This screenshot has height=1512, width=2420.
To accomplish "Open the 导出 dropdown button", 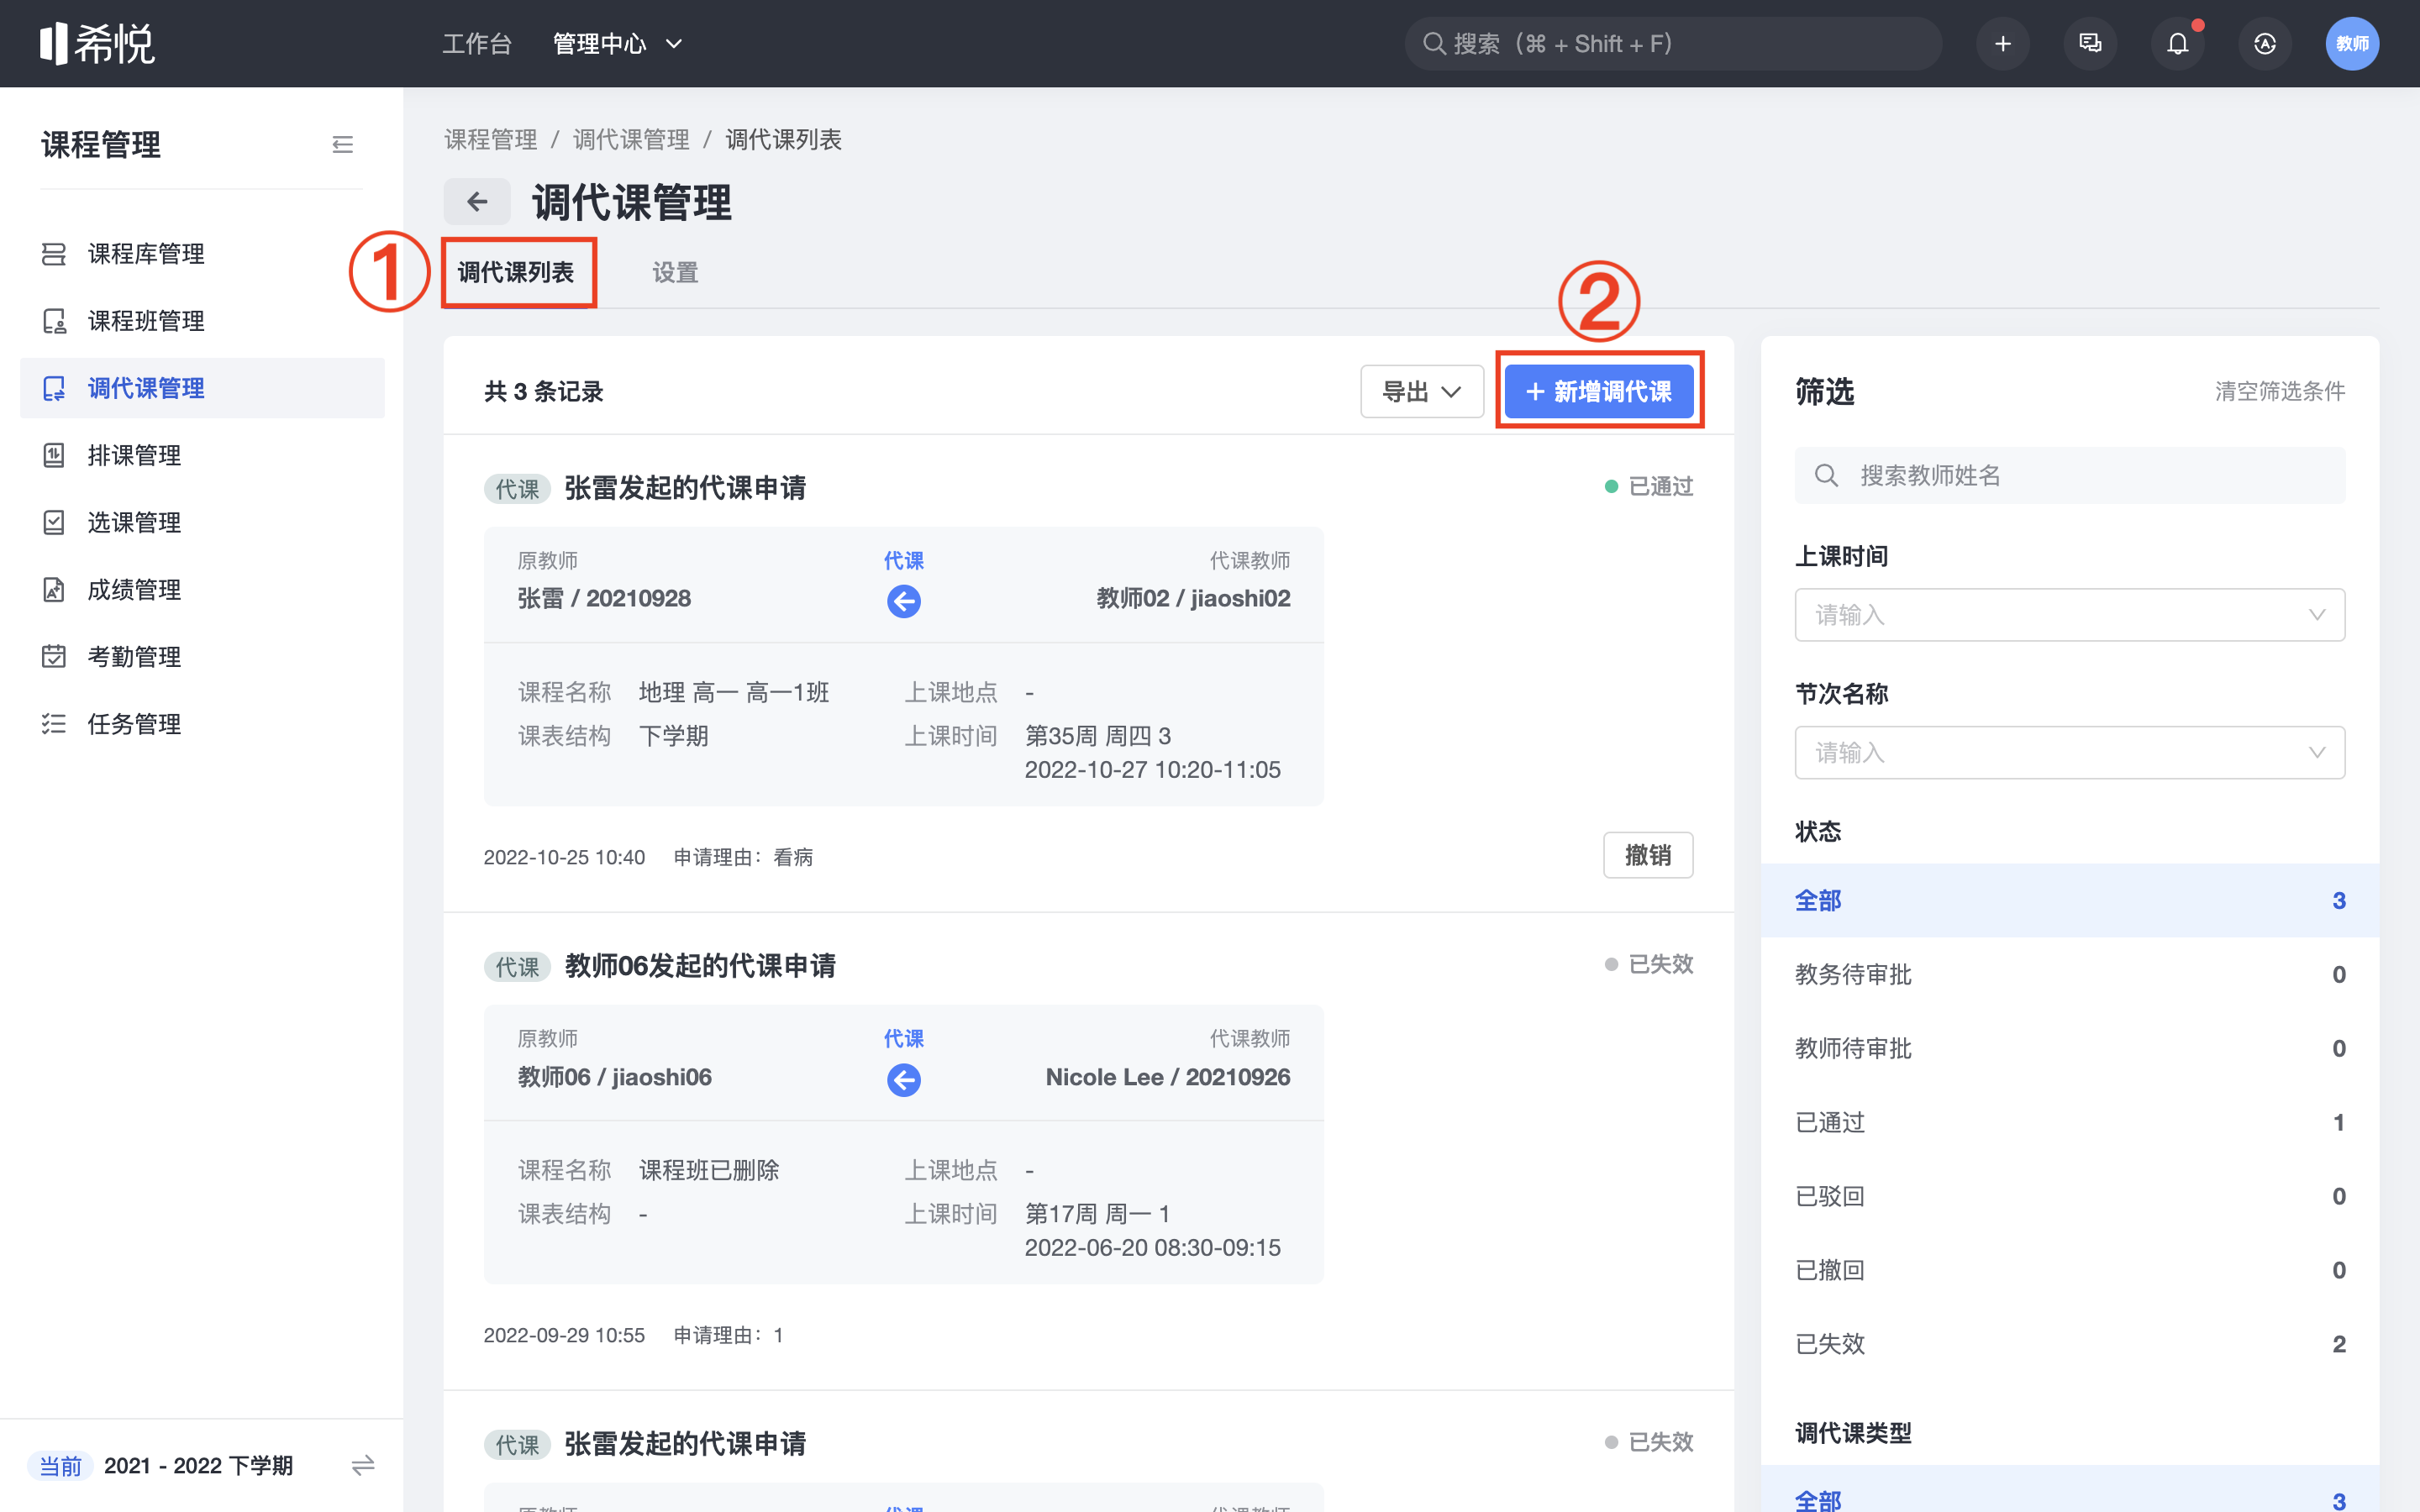I will click(x=1421, y=391).
